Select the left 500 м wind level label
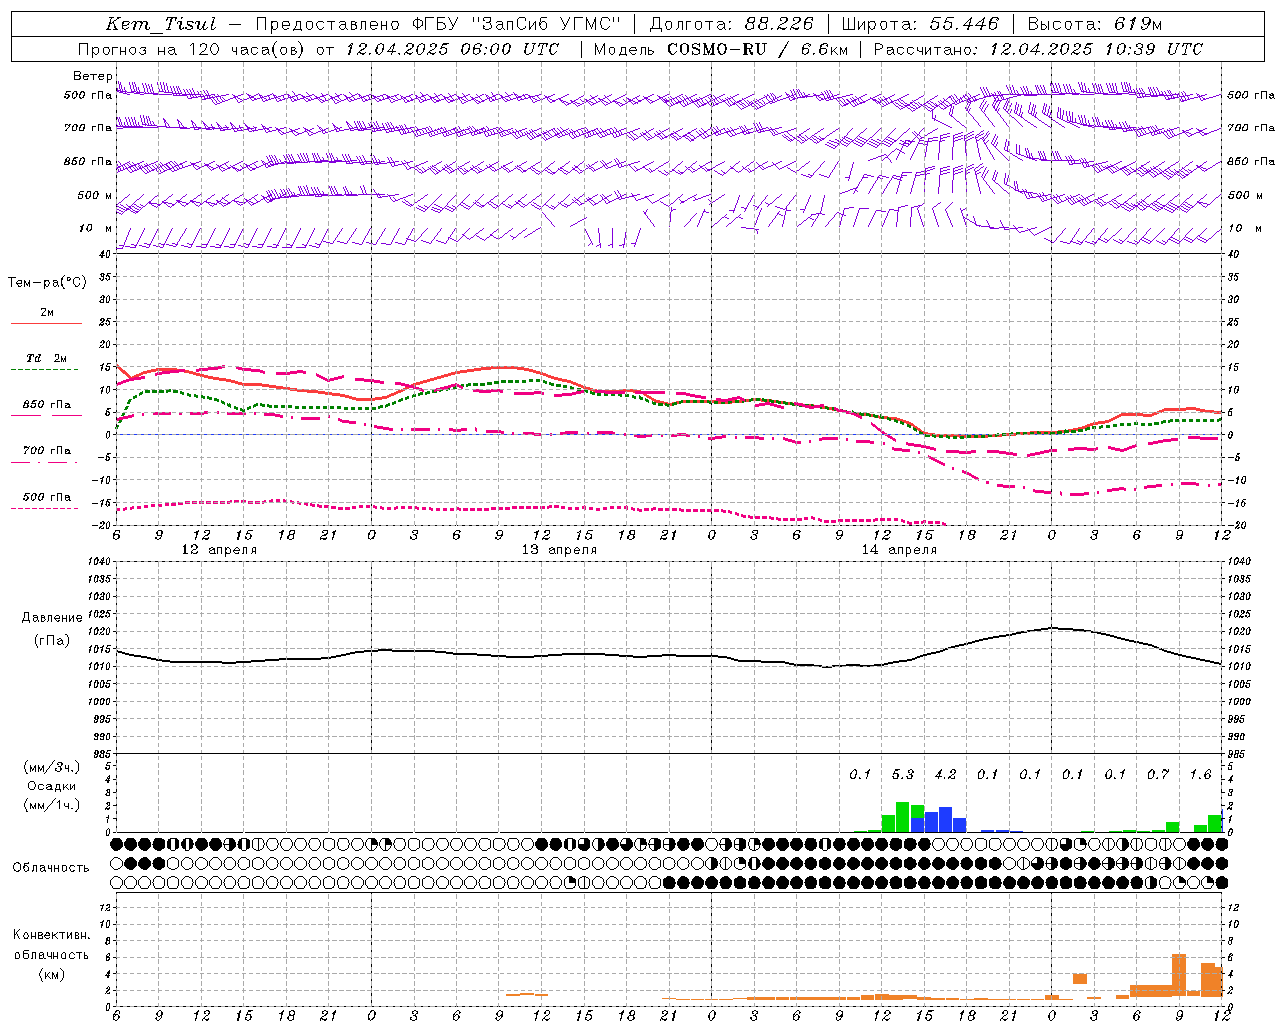 pyautogui.click(x=96, y=195)
